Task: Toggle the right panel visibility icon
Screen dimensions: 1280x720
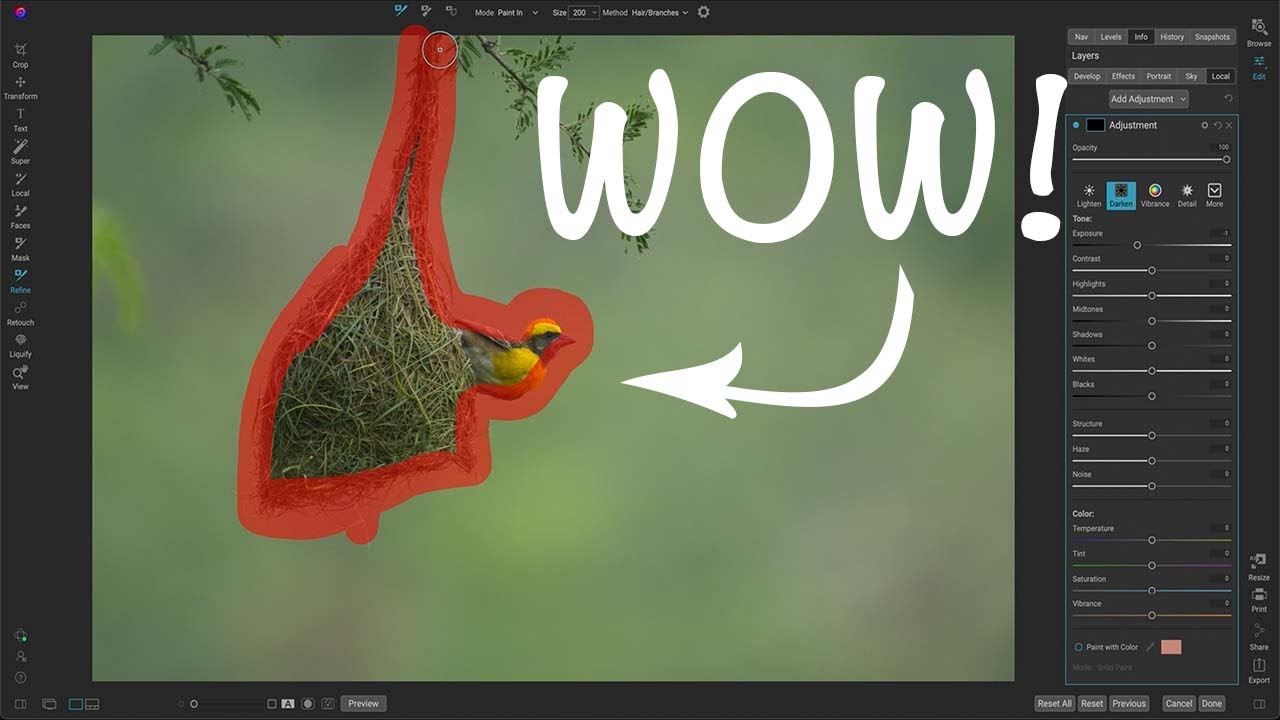Action: click(1259, 704)
